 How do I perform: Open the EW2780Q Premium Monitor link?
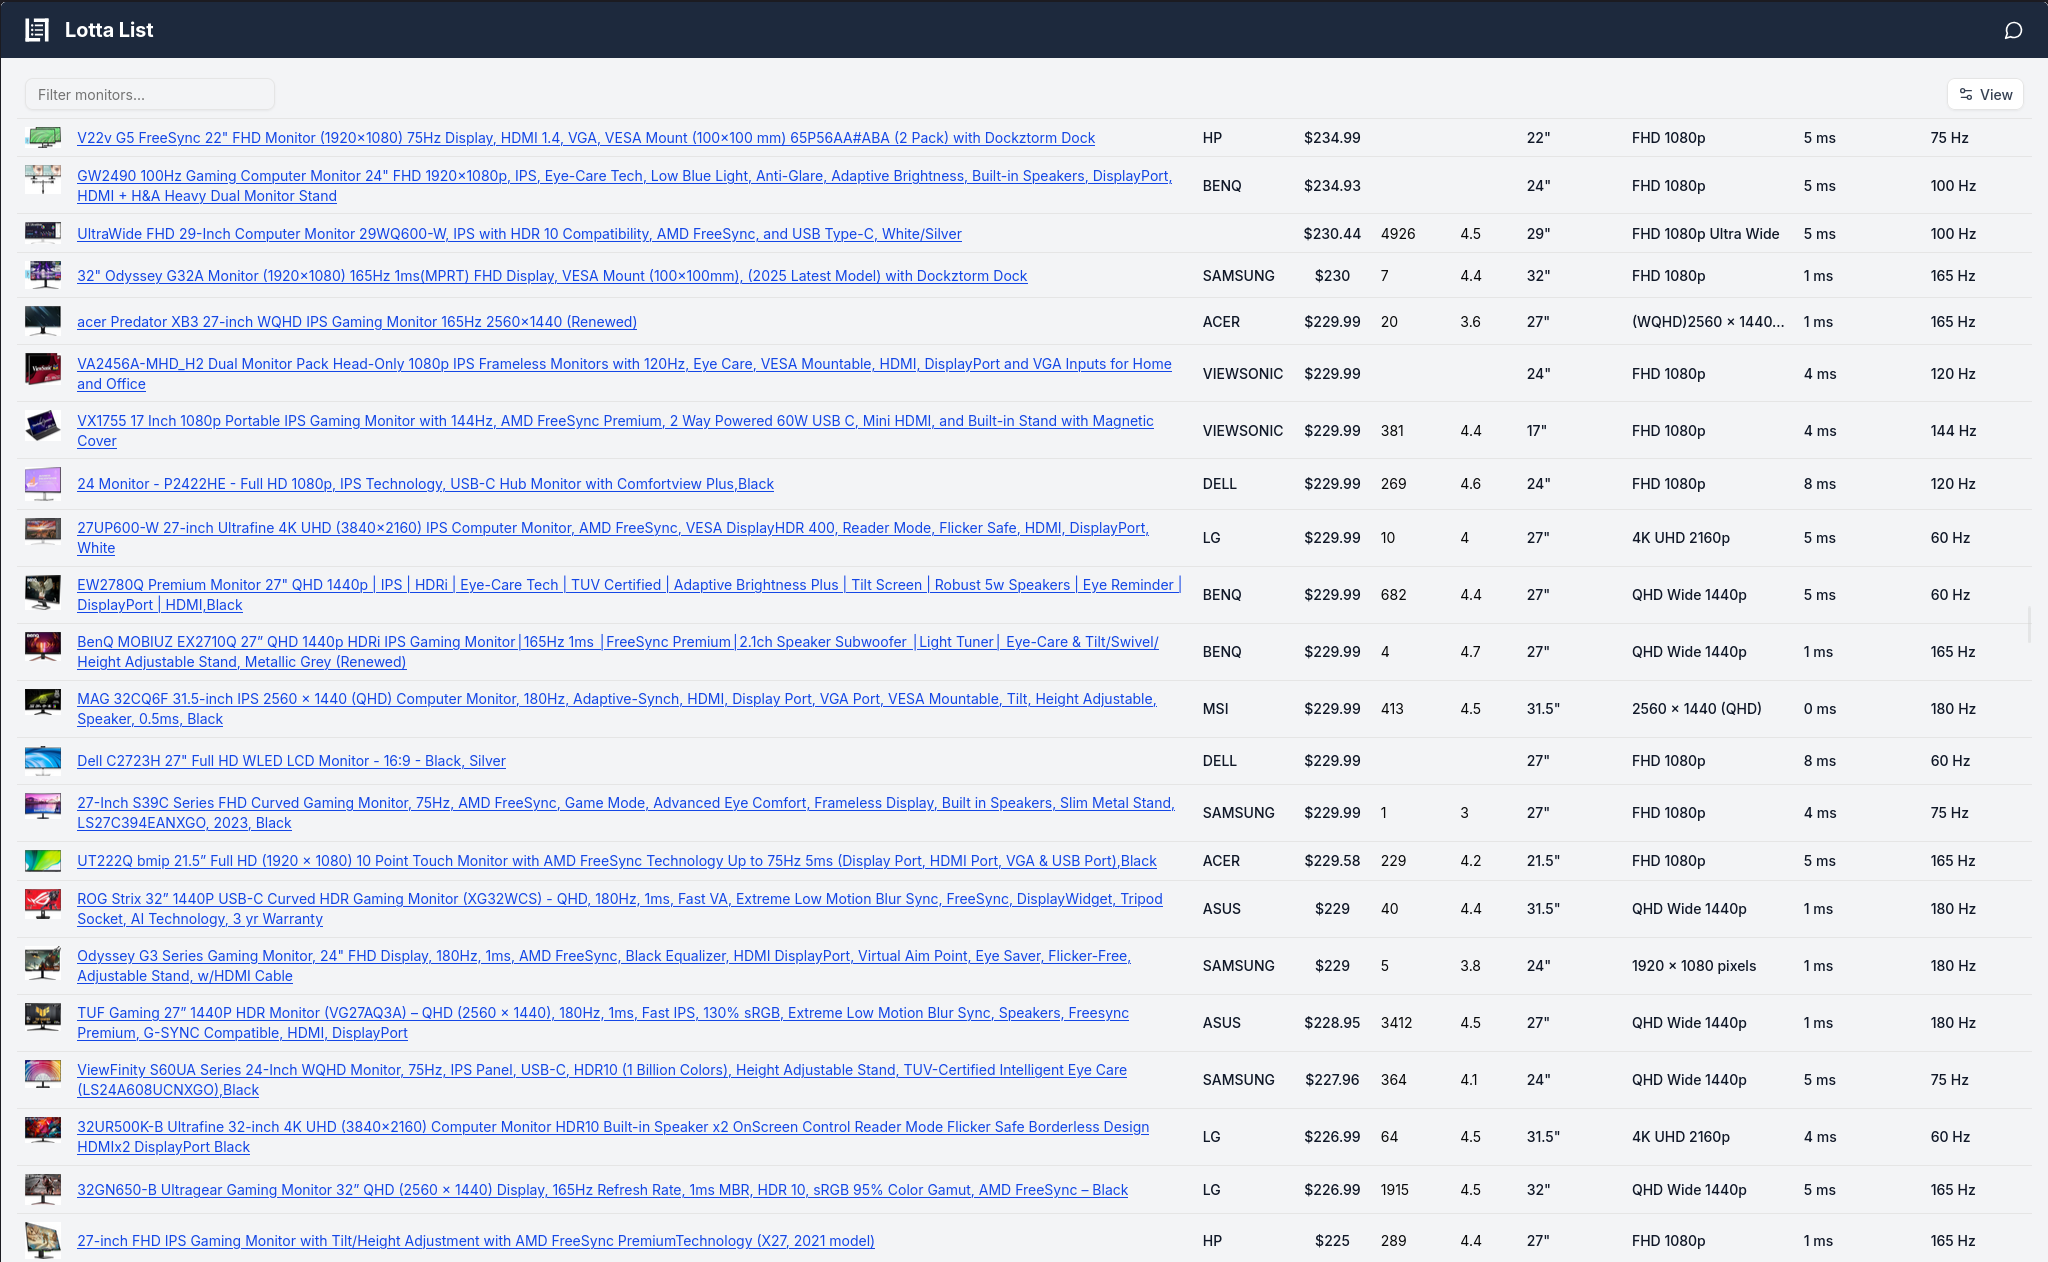pos(629,595)
